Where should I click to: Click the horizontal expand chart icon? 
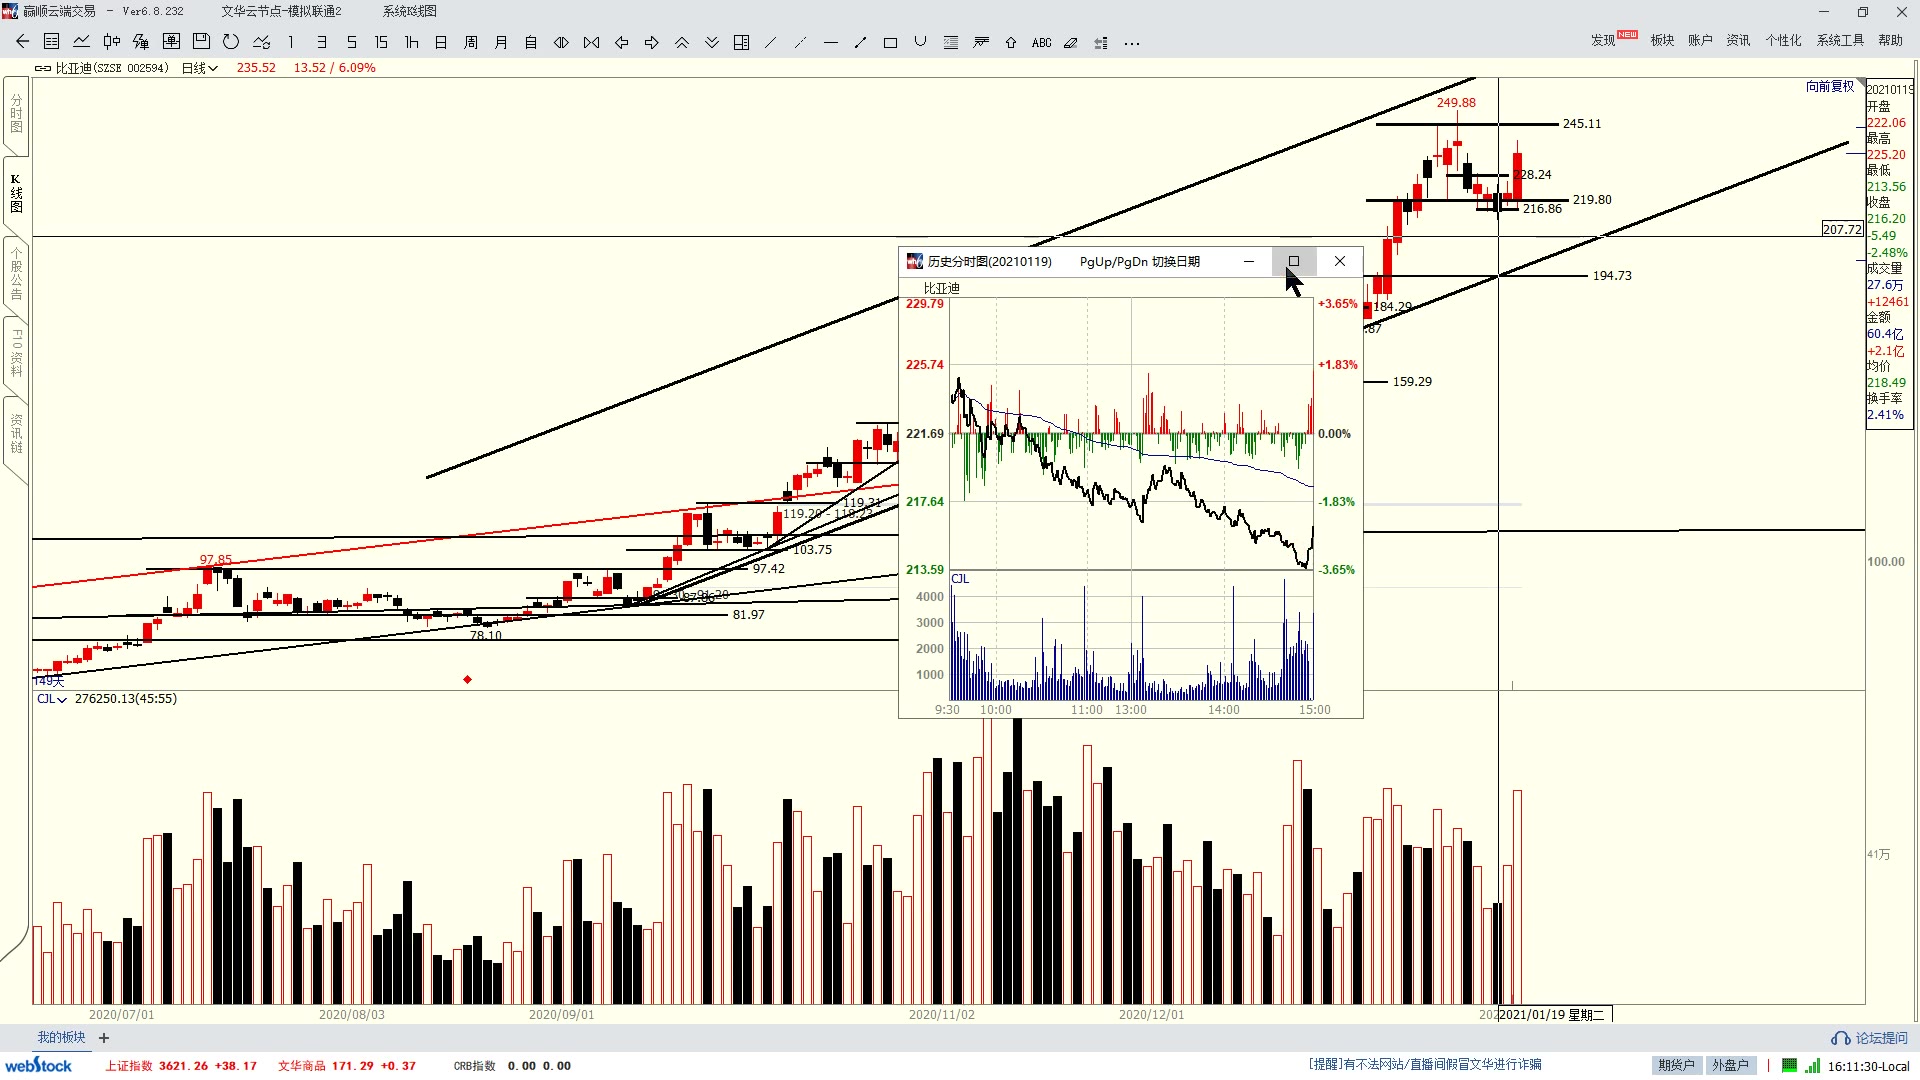click(561, 42)
